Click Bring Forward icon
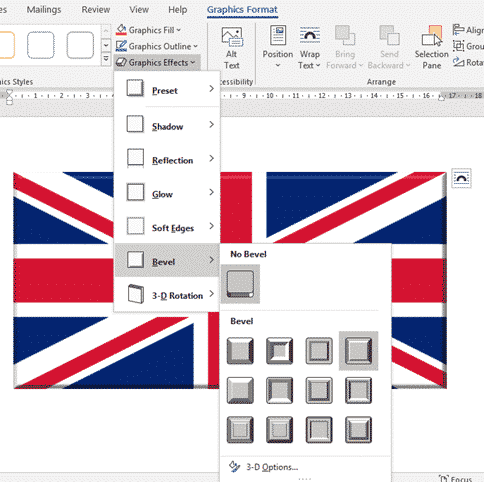484x482 pixels. [345, 35]
